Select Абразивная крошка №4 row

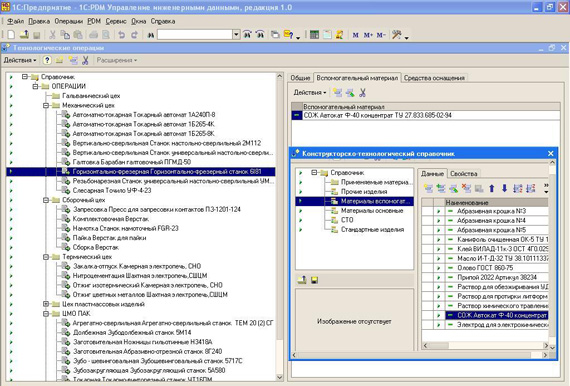(485, 221)
